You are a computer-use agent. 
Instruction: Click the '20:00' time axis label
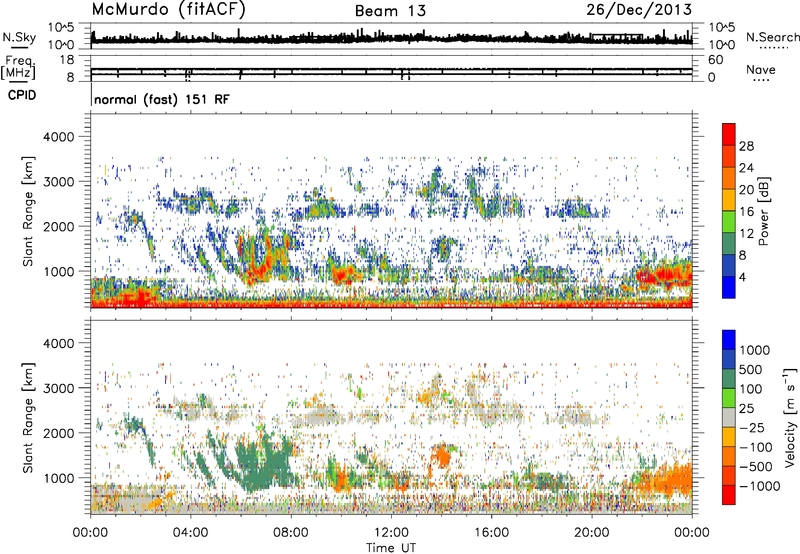(x=592, y=533)
